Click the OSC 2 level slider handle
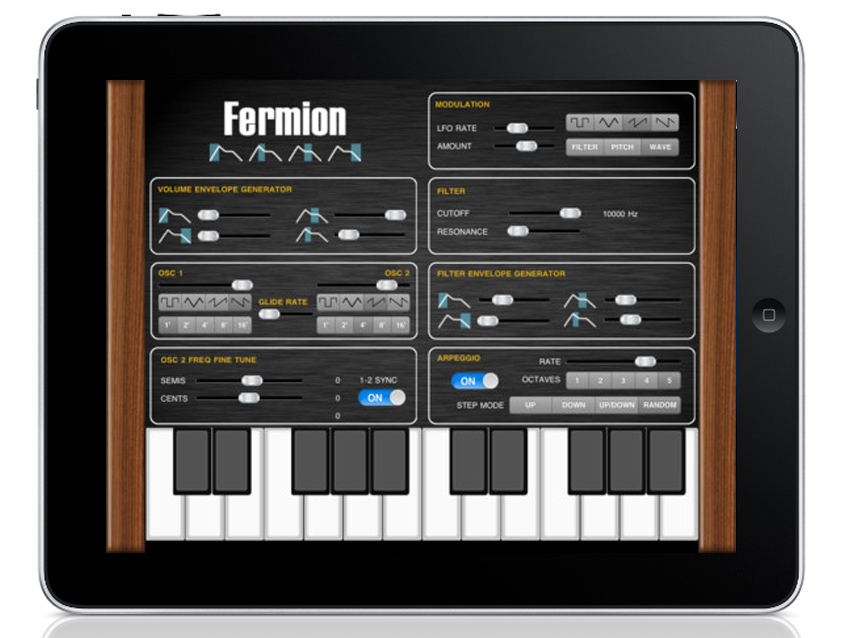Image resolution: width=850 pixels, height=638 pixels. click(x=387, y=285)
